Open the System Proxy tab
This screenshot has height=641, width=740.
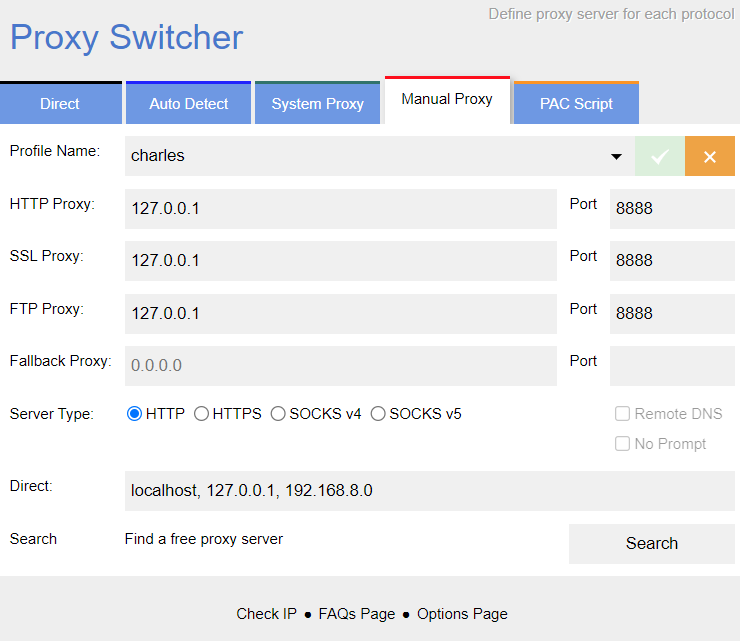pyautogui.click(x=317, y=104)
